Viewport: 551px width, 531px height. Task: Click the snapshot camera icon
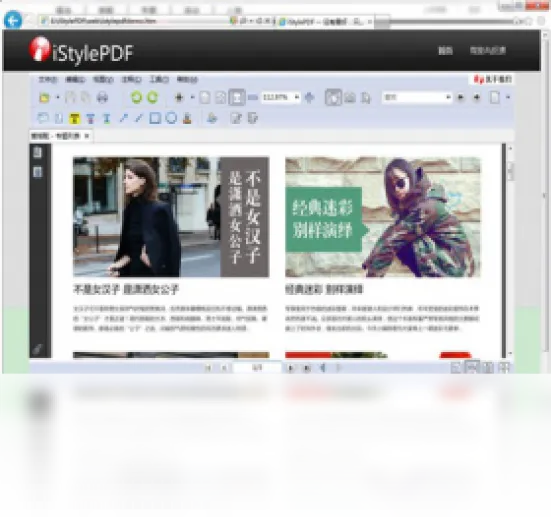click(350, 97)
